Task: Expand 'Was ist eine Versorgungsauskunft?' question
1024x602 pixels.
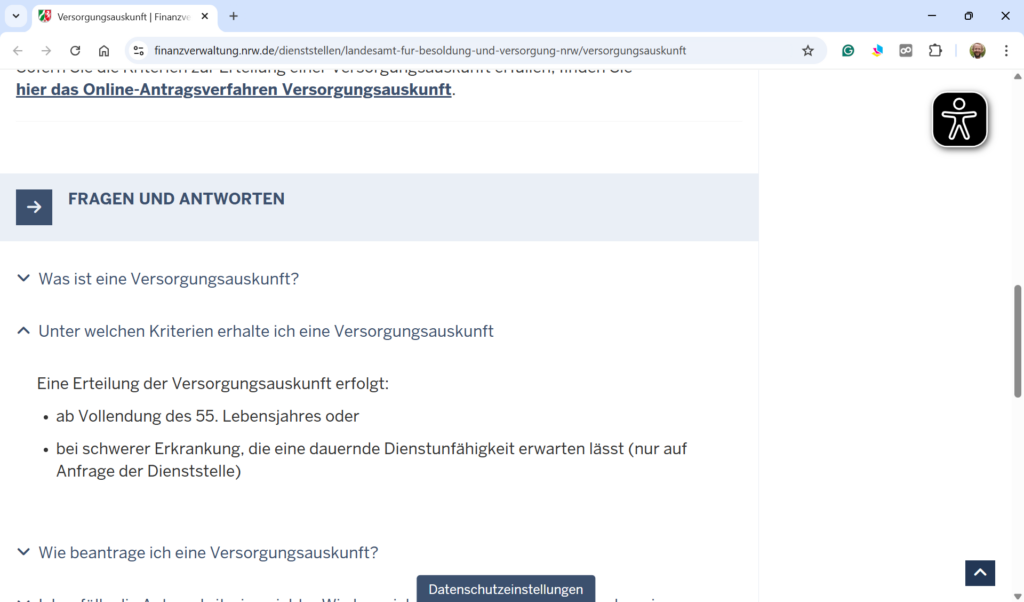Action: [x=168, y=279]
